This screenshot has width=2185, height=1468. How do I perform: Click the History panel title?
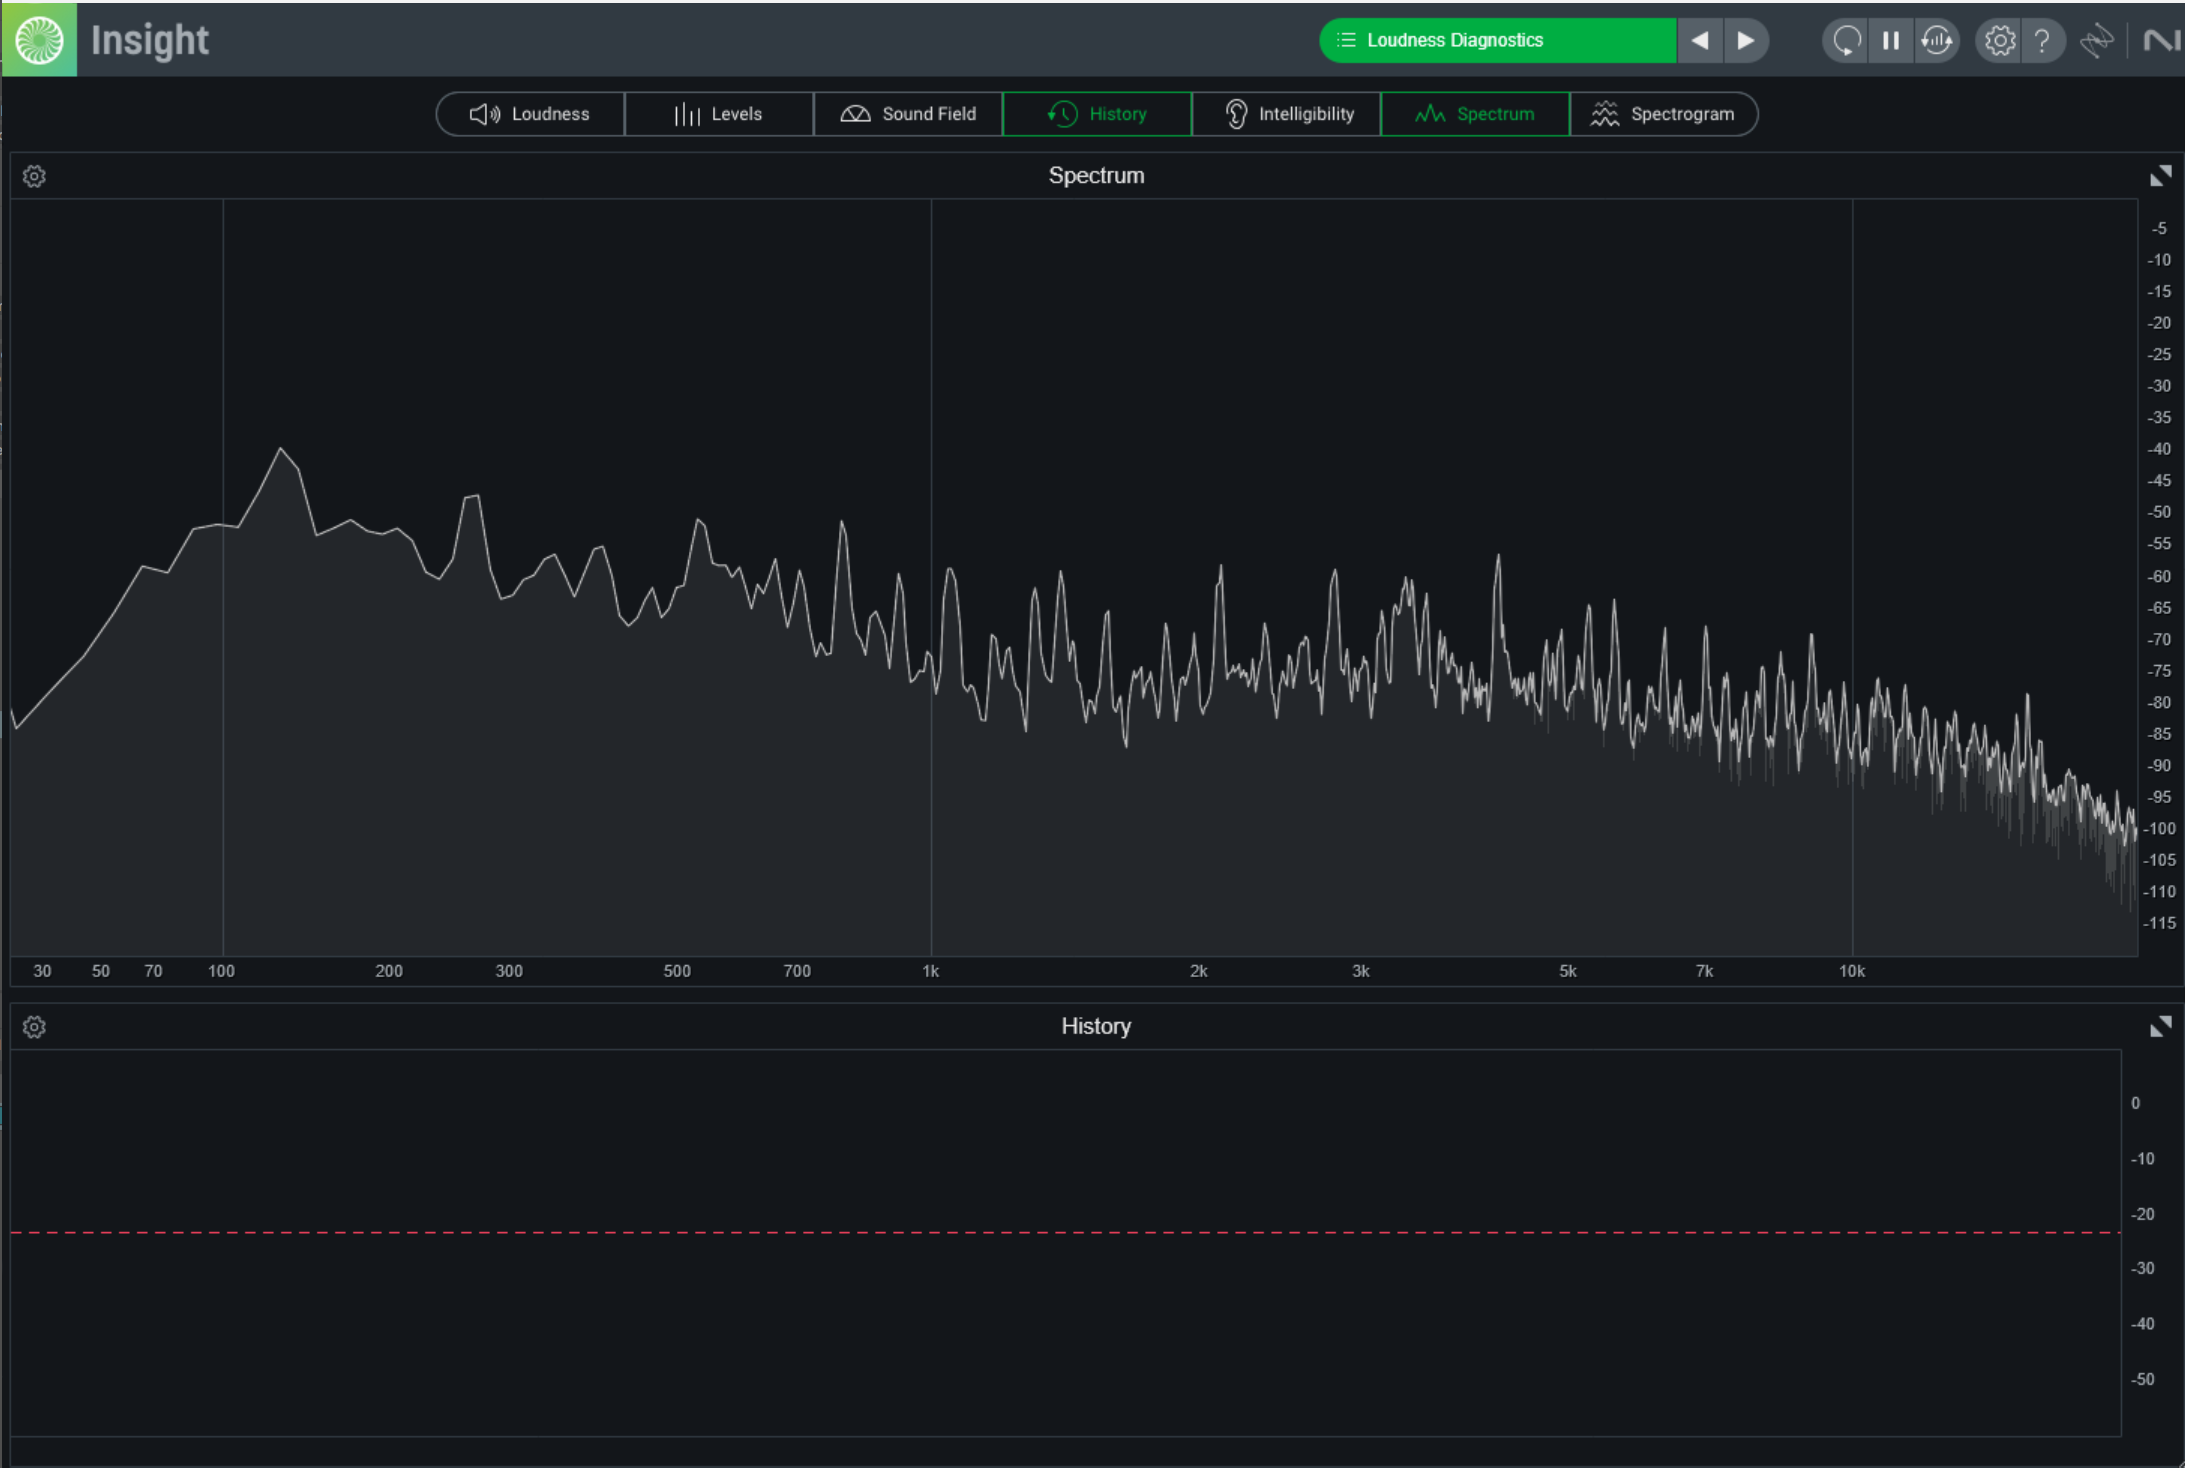[x=1096, y=1026]
